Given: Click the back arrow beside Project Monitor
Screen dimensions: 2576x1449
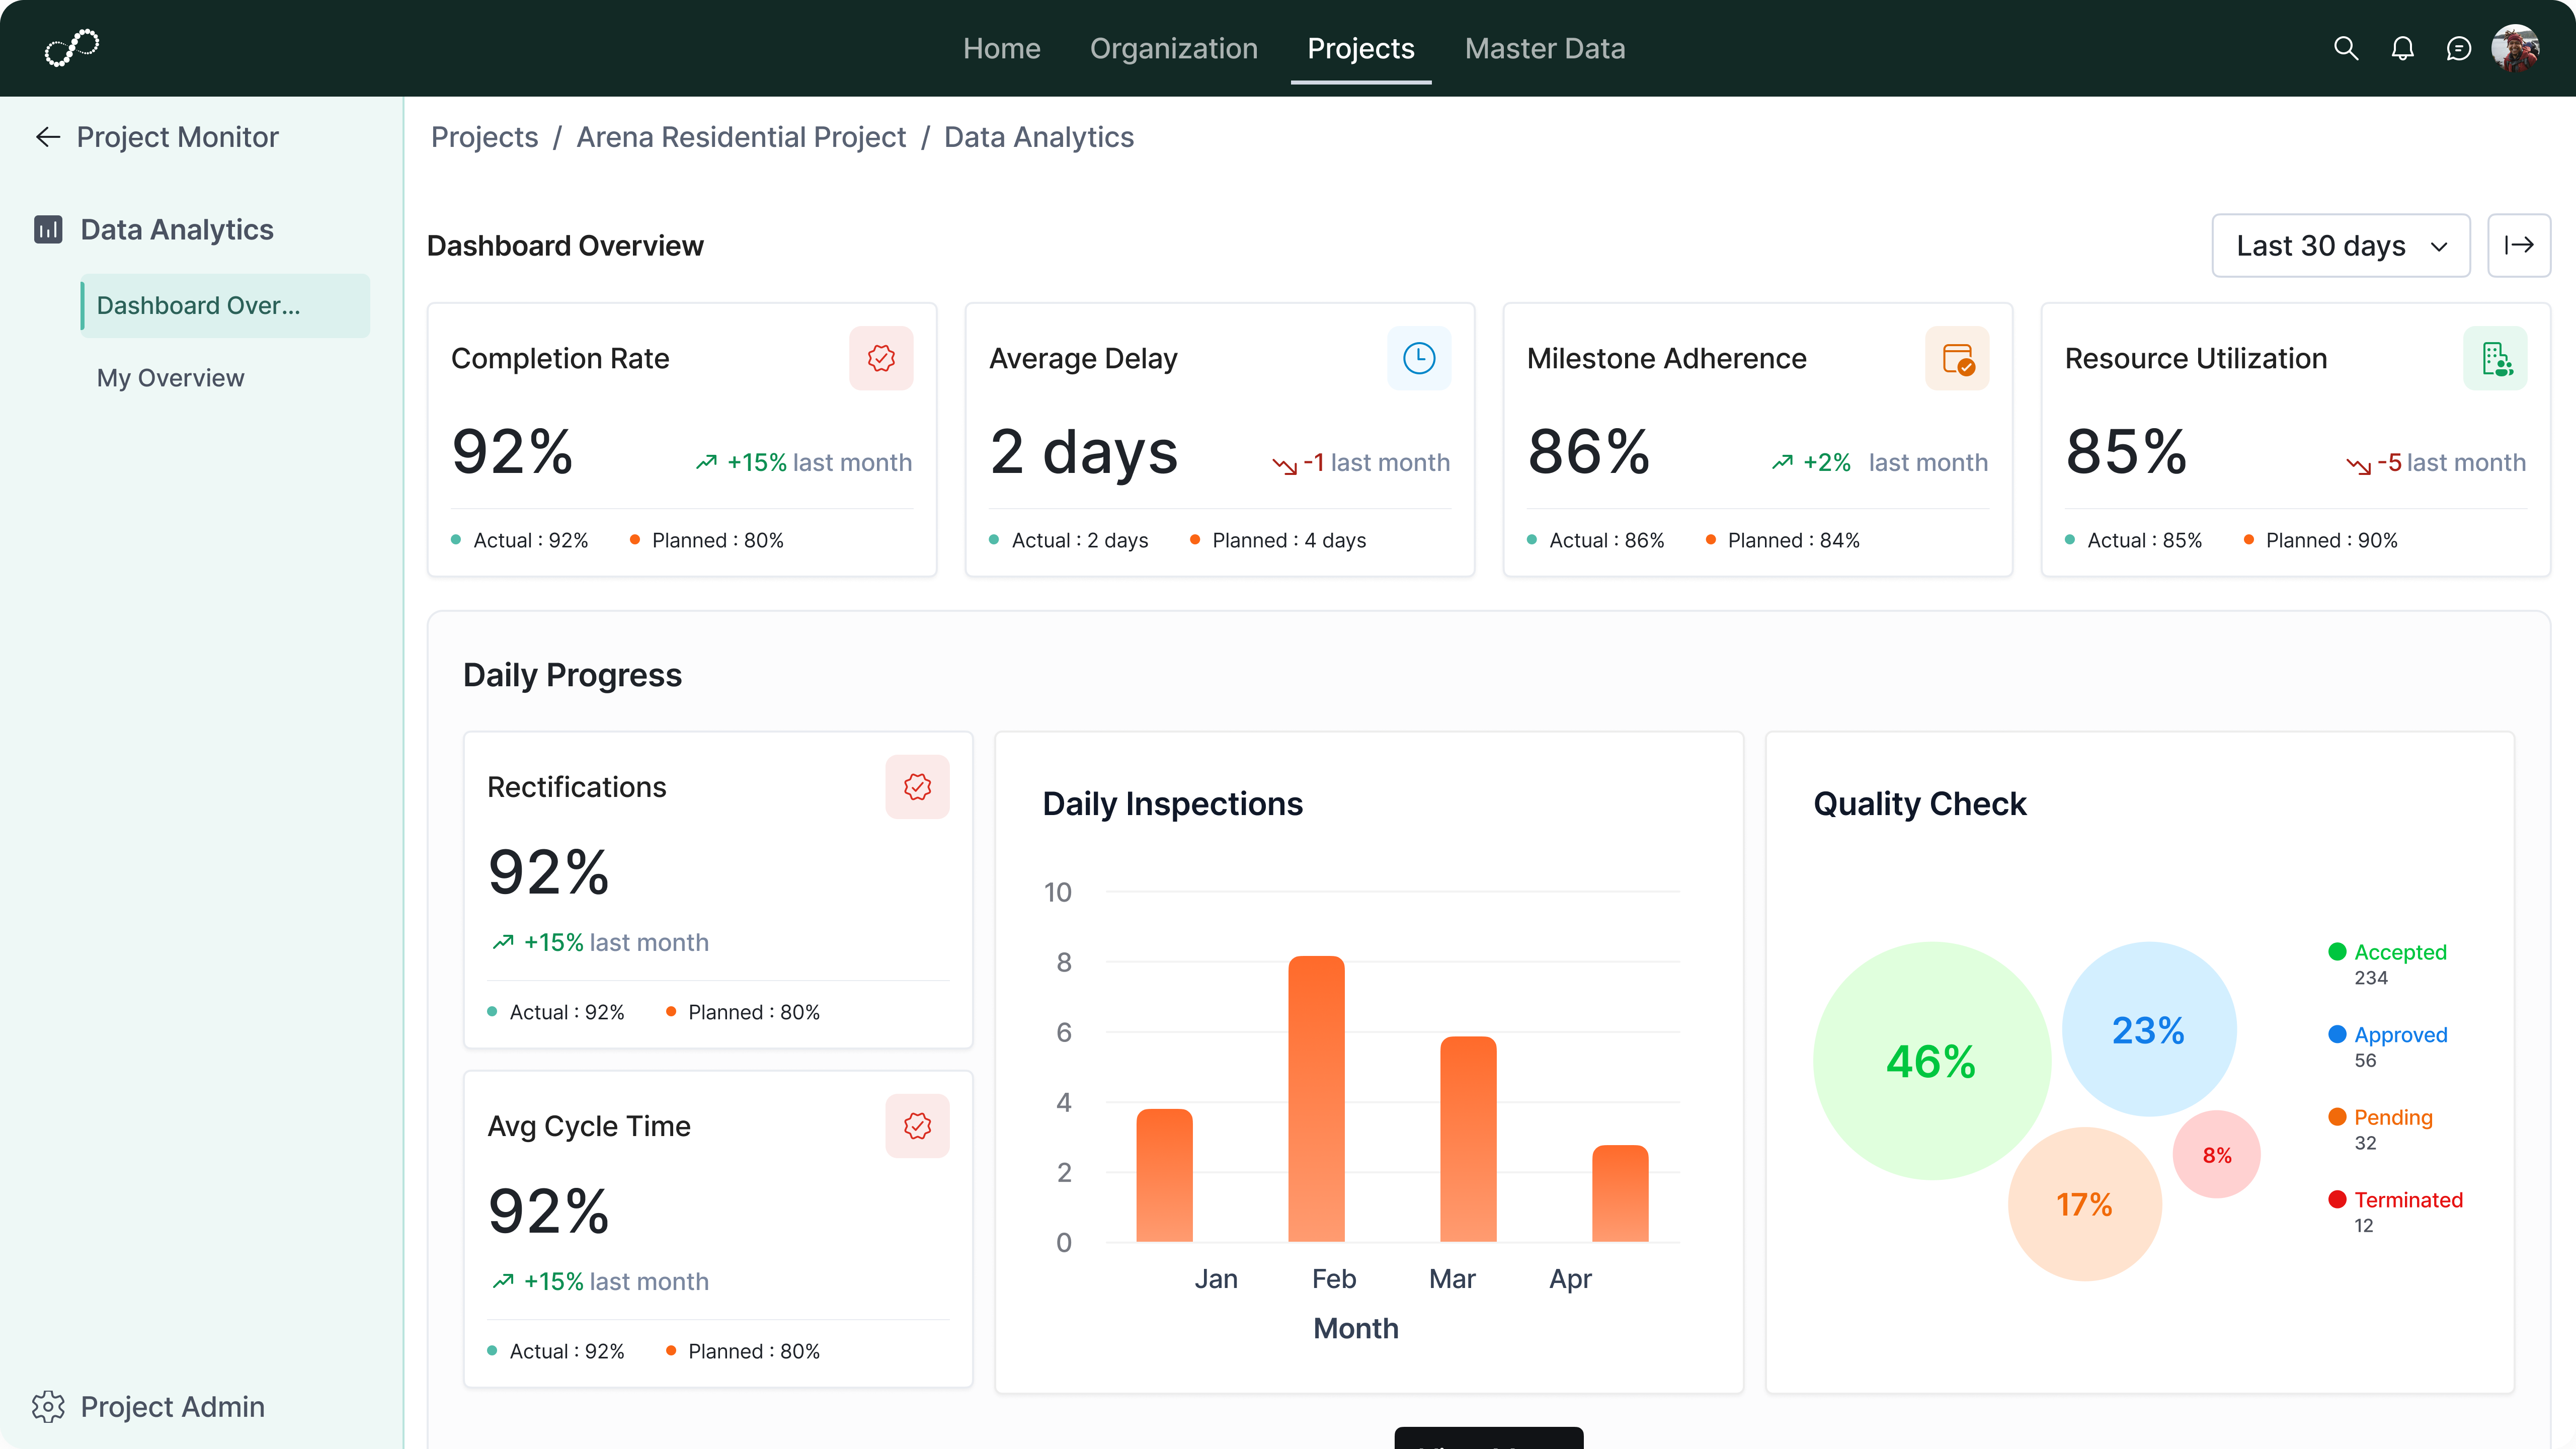Looking at the screenshot, I should click(x=48, y=137).
